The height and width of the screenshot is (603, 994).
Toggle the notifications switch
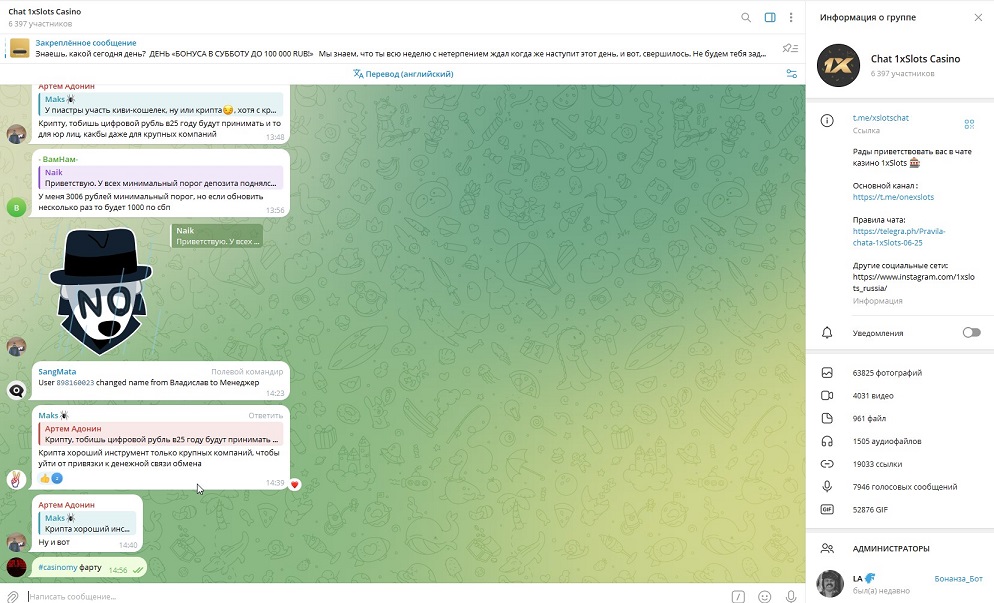pyautogui.click(x=971, y=333)
